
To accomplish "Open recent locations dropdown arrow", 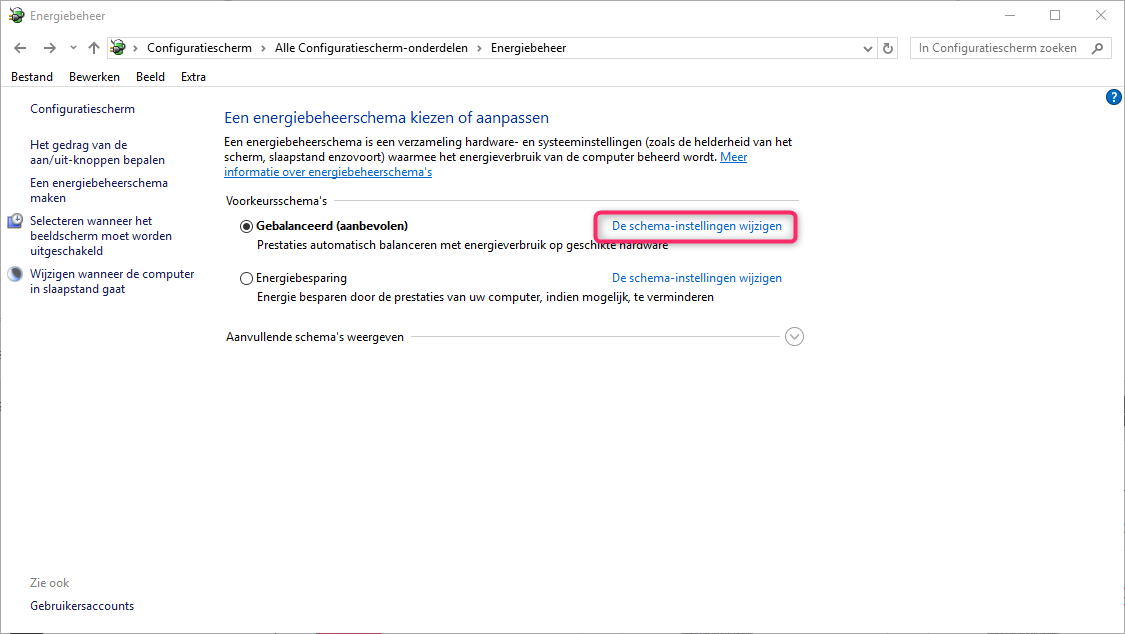I will pos(73,48).
